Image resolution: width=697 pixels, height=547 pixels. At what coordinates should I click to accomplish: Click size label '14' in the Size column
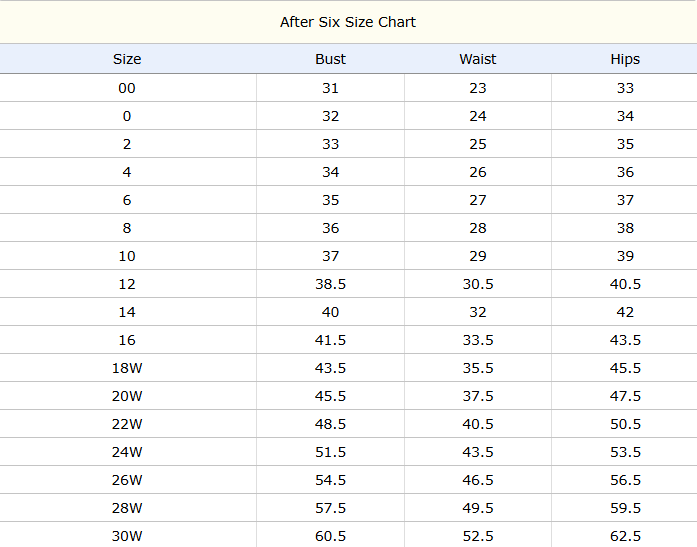coord(127,312)
